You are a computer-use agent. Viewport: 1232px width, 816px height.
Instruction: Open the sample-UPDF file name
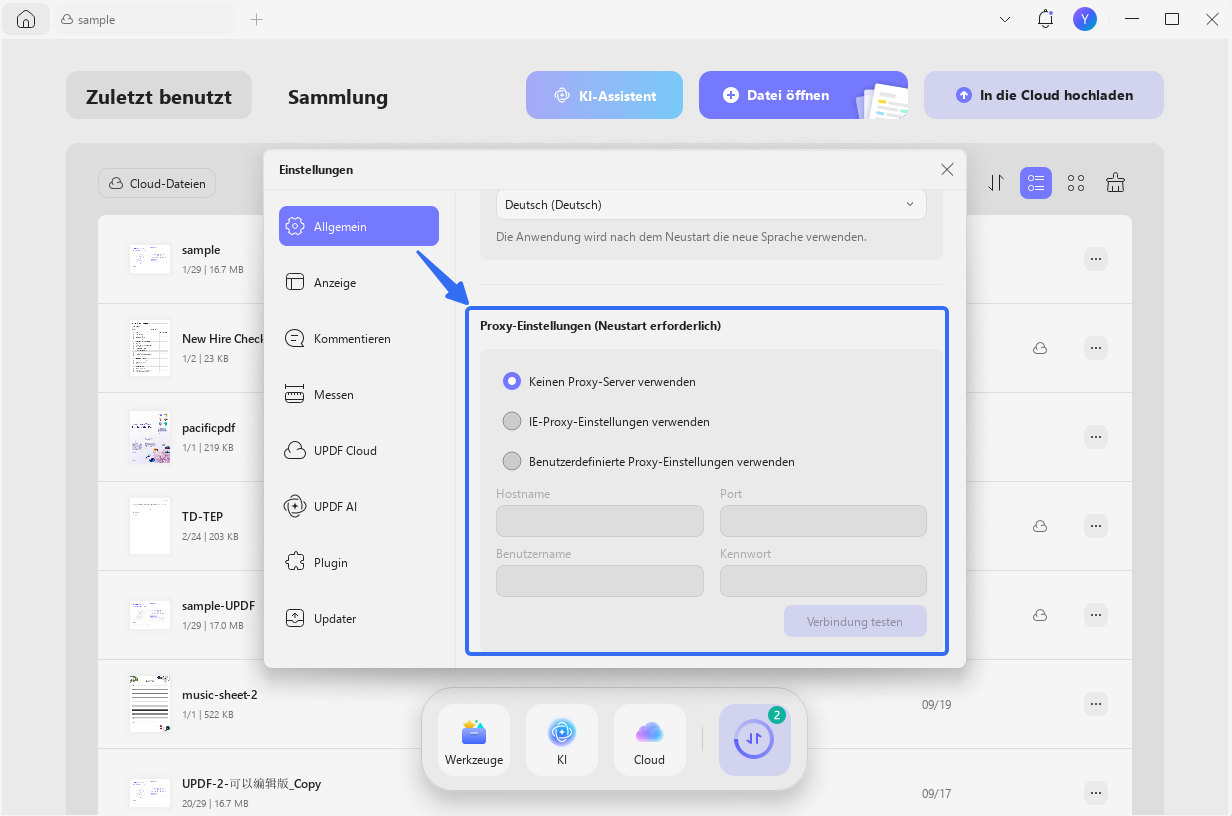point(218,606)
